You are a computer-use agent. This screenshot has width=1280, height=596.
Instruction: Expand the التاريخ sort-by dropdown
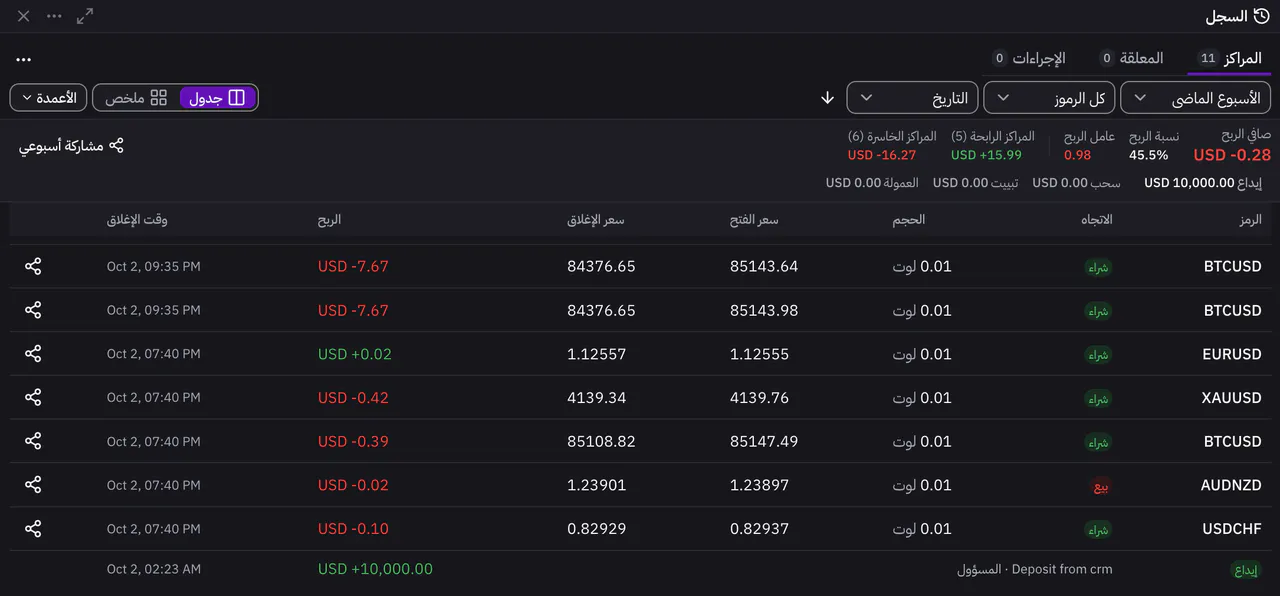pos(910,98)
